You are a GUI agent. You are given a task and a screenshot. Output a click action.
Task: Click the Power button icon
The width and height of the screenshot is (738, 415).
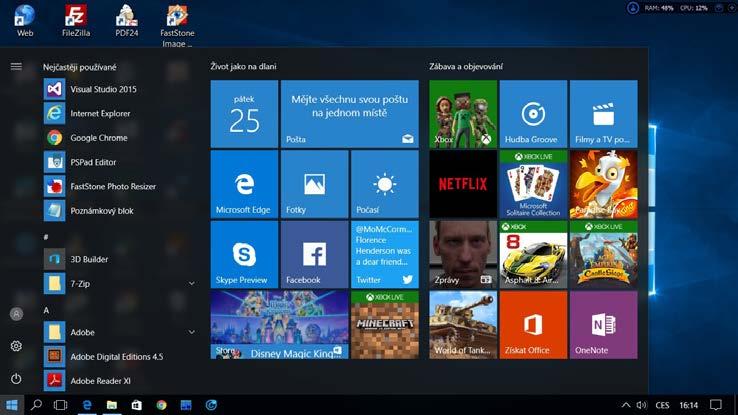click(x=16, y=379)
